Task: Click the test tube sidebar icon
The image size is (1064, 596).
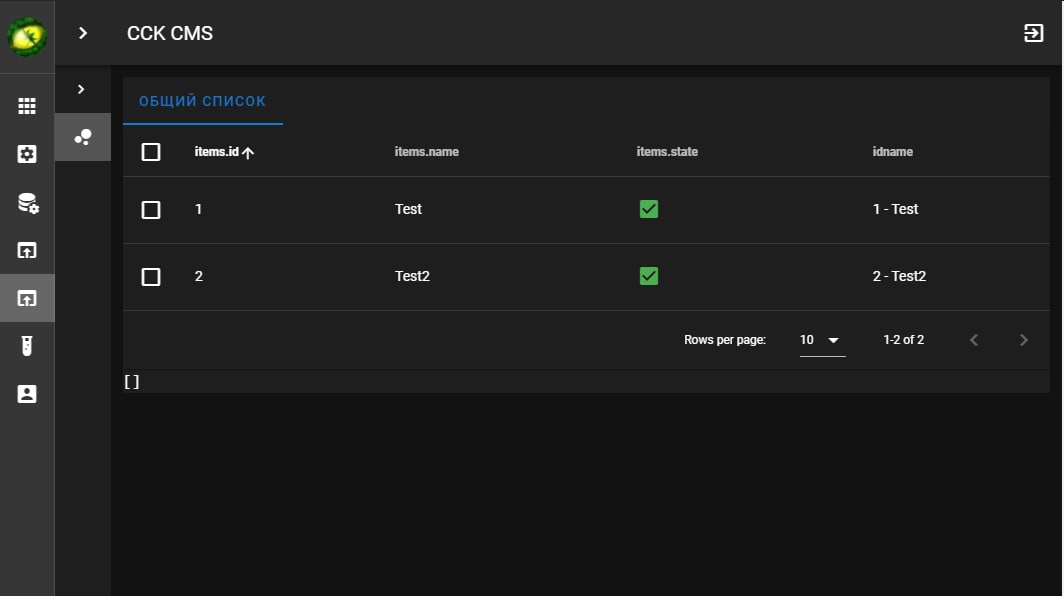Action: [27, 346]
